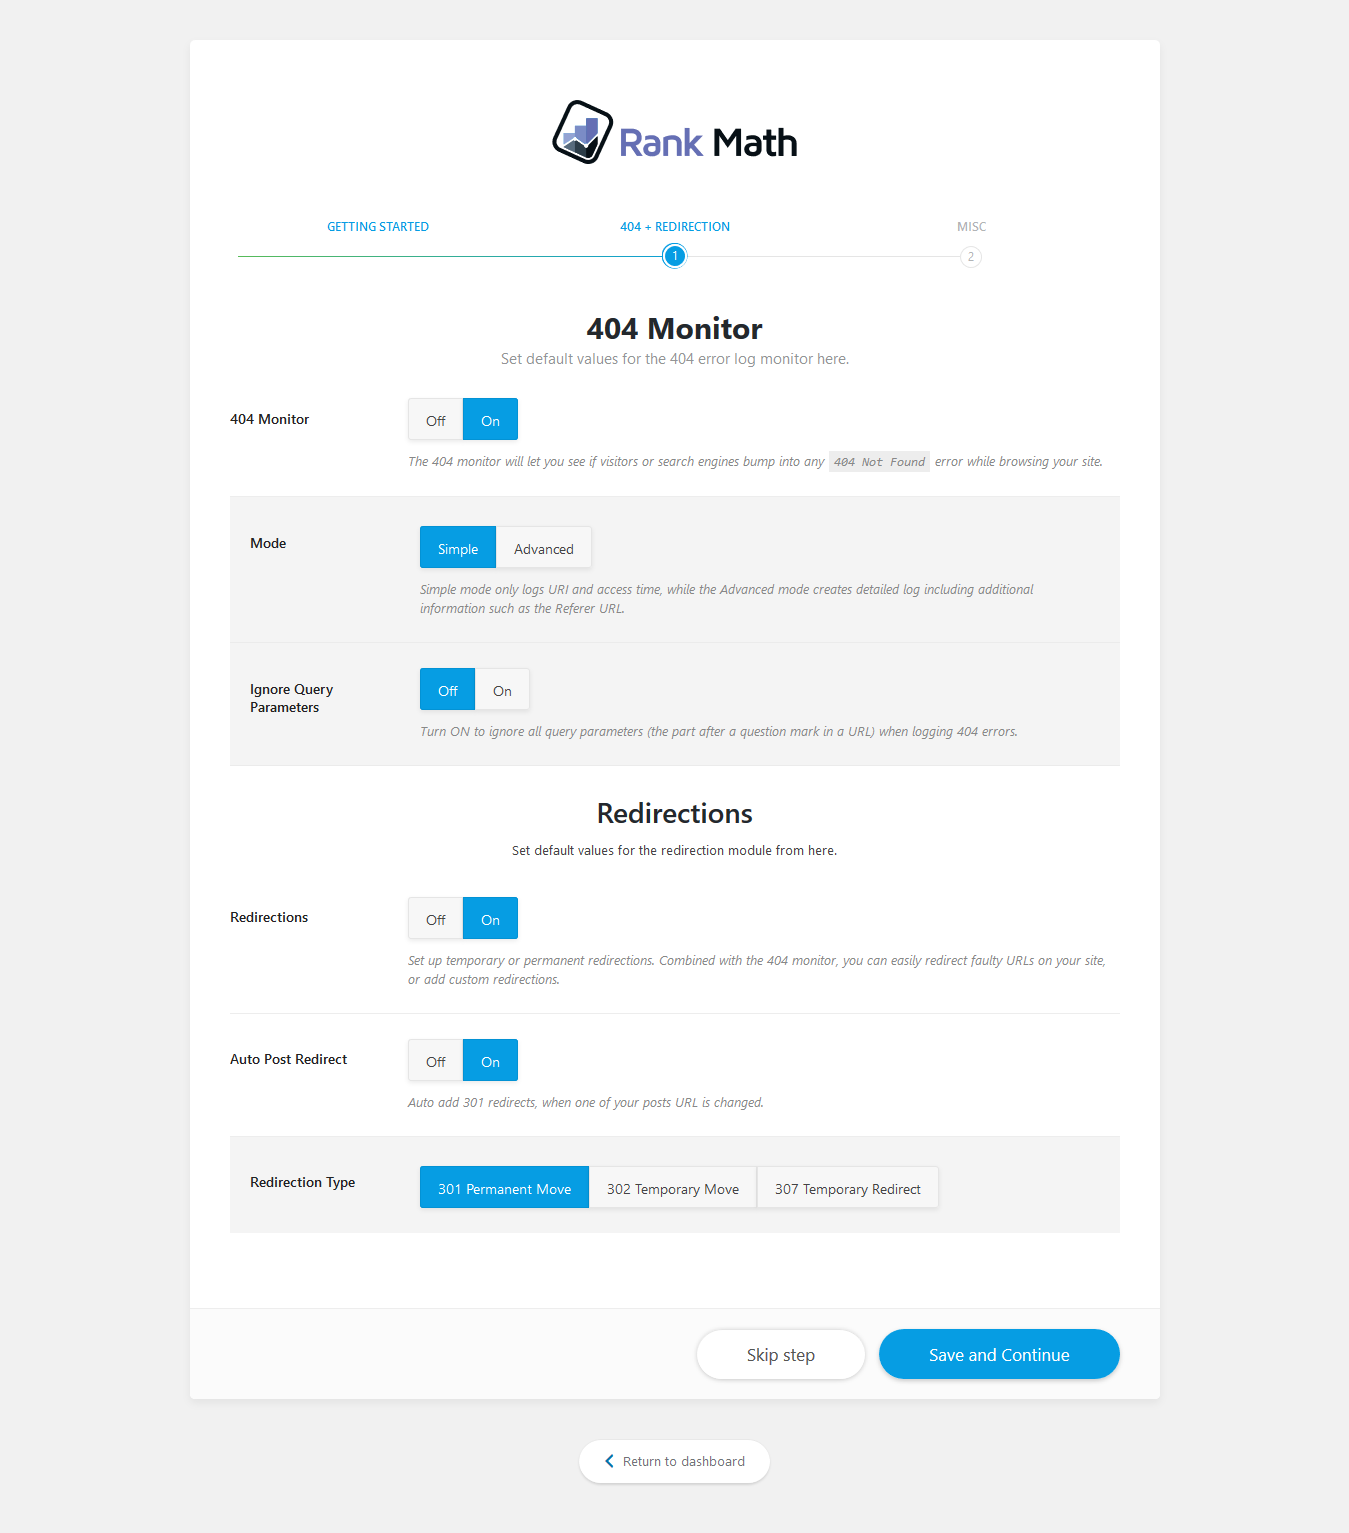Choose 307 Temporary Redirect redirection type

coord(848,1188)
